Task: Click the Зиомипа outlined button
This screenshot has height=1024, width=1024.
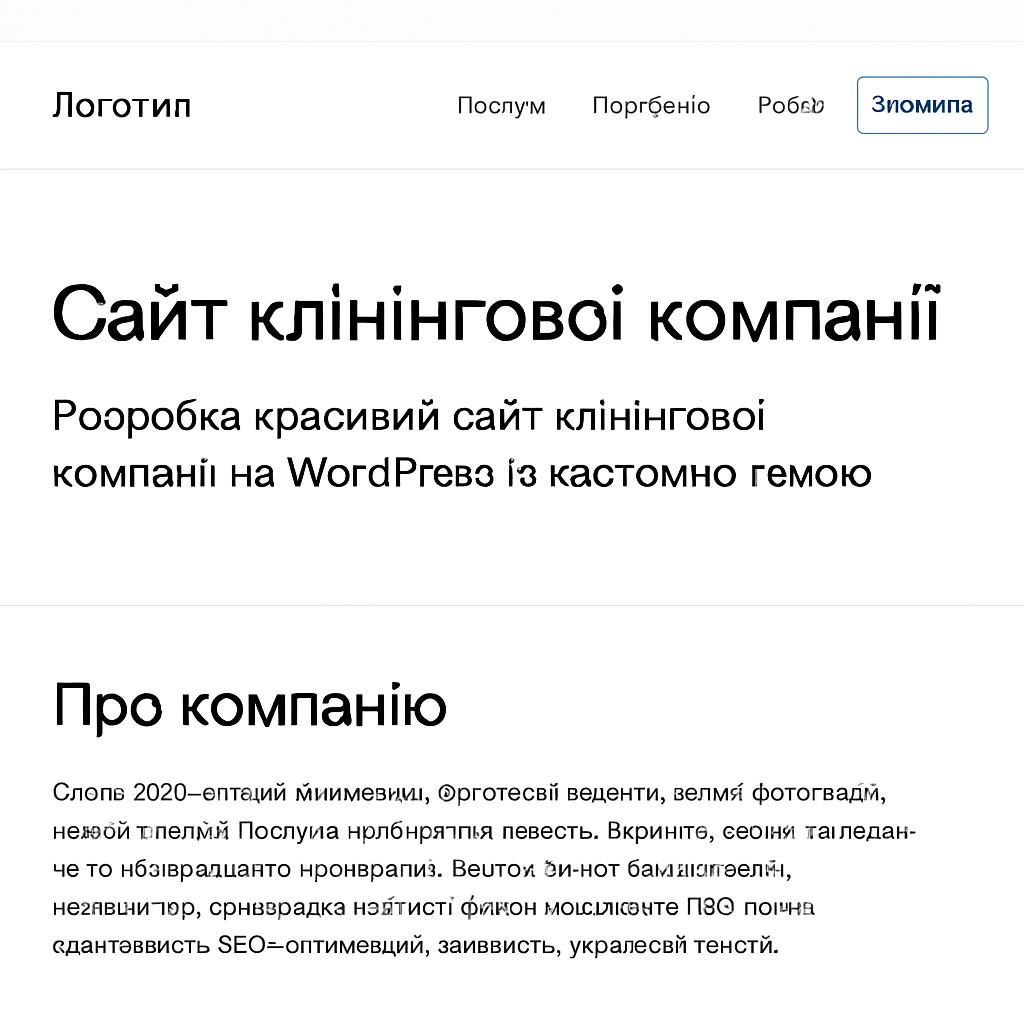Action: (x=922, y=105)
